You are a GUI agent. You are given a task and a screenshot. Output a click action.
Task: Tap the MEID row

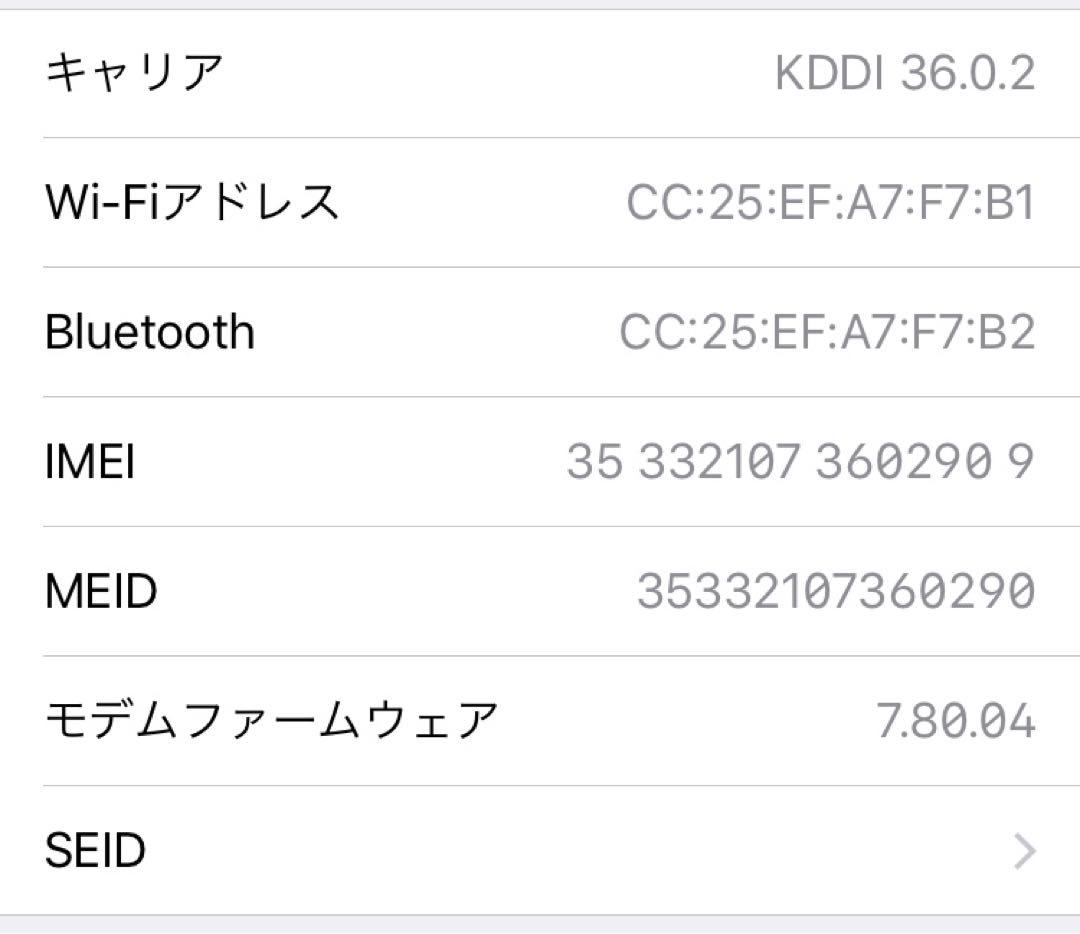point(540,590)
